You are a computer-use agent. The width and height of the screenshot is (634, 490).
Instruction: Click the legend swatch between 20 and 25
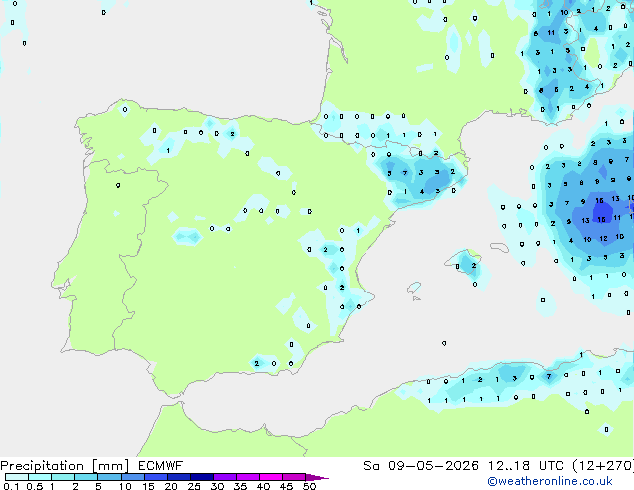tap(179, 477)
